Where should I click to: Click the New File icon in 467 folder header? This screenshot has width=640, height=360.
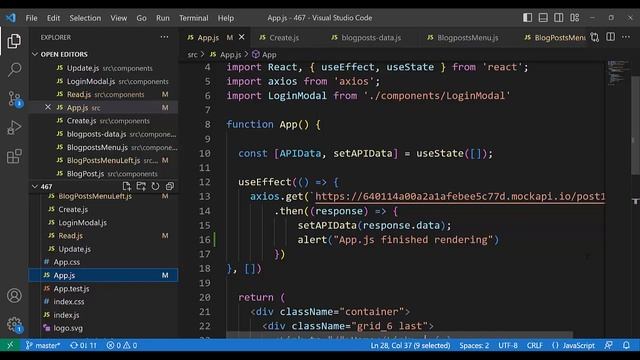pos(127,186)
